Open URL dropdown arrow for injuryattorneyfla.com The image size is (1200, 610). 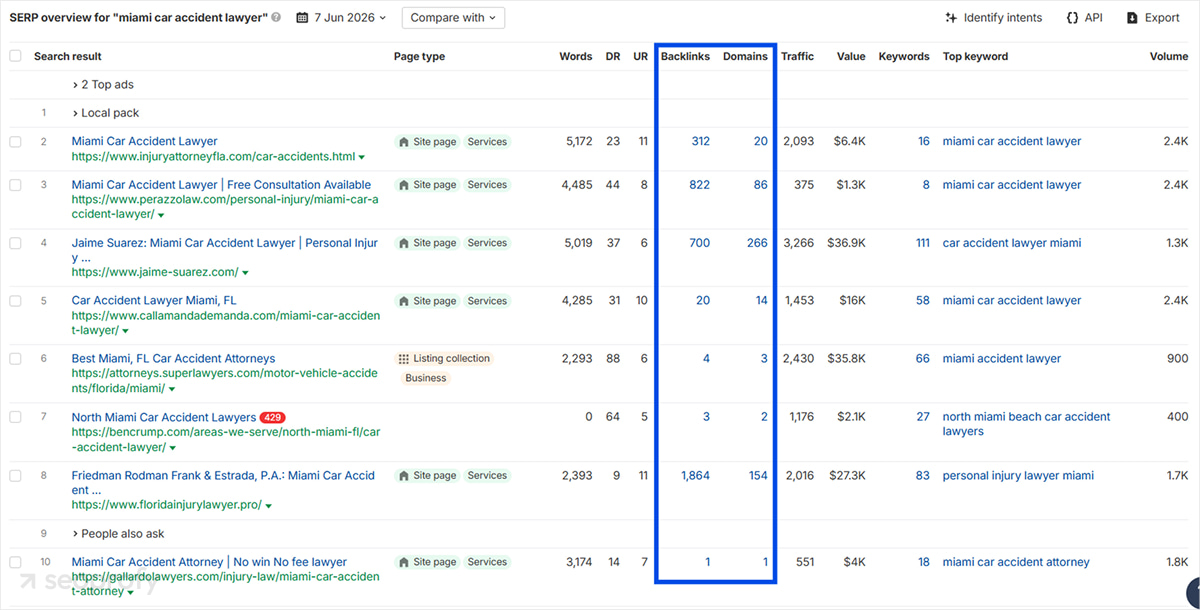[x=362, y=157]
